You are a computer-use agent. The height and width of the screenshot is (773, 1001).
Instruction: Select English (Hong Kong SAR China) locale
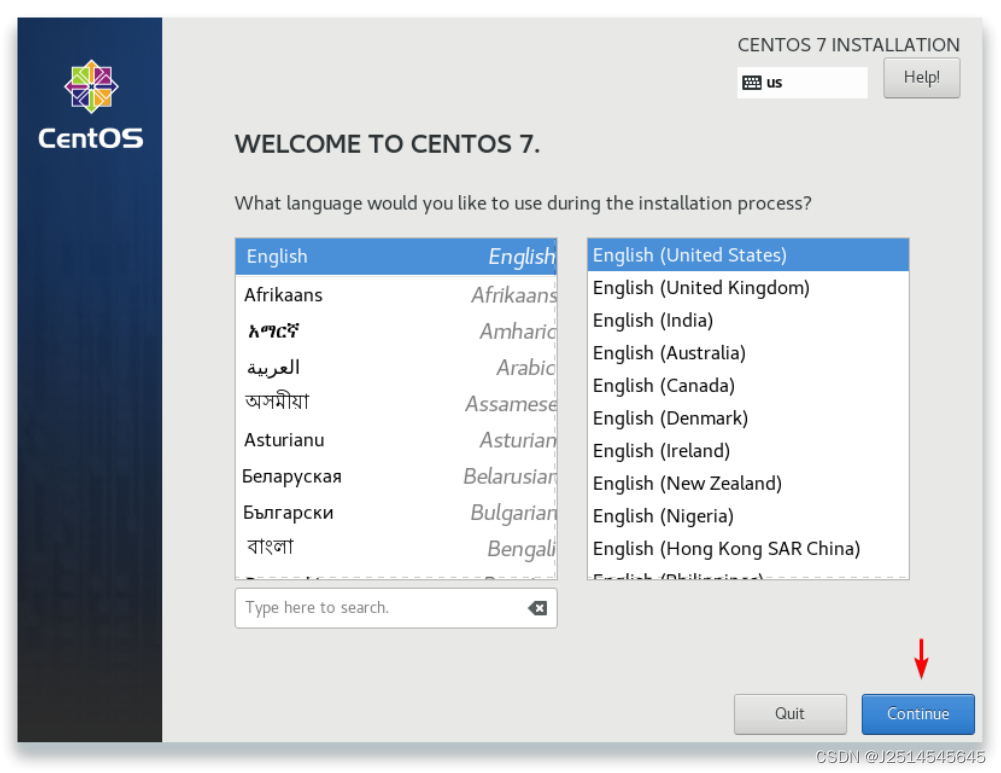748,548
